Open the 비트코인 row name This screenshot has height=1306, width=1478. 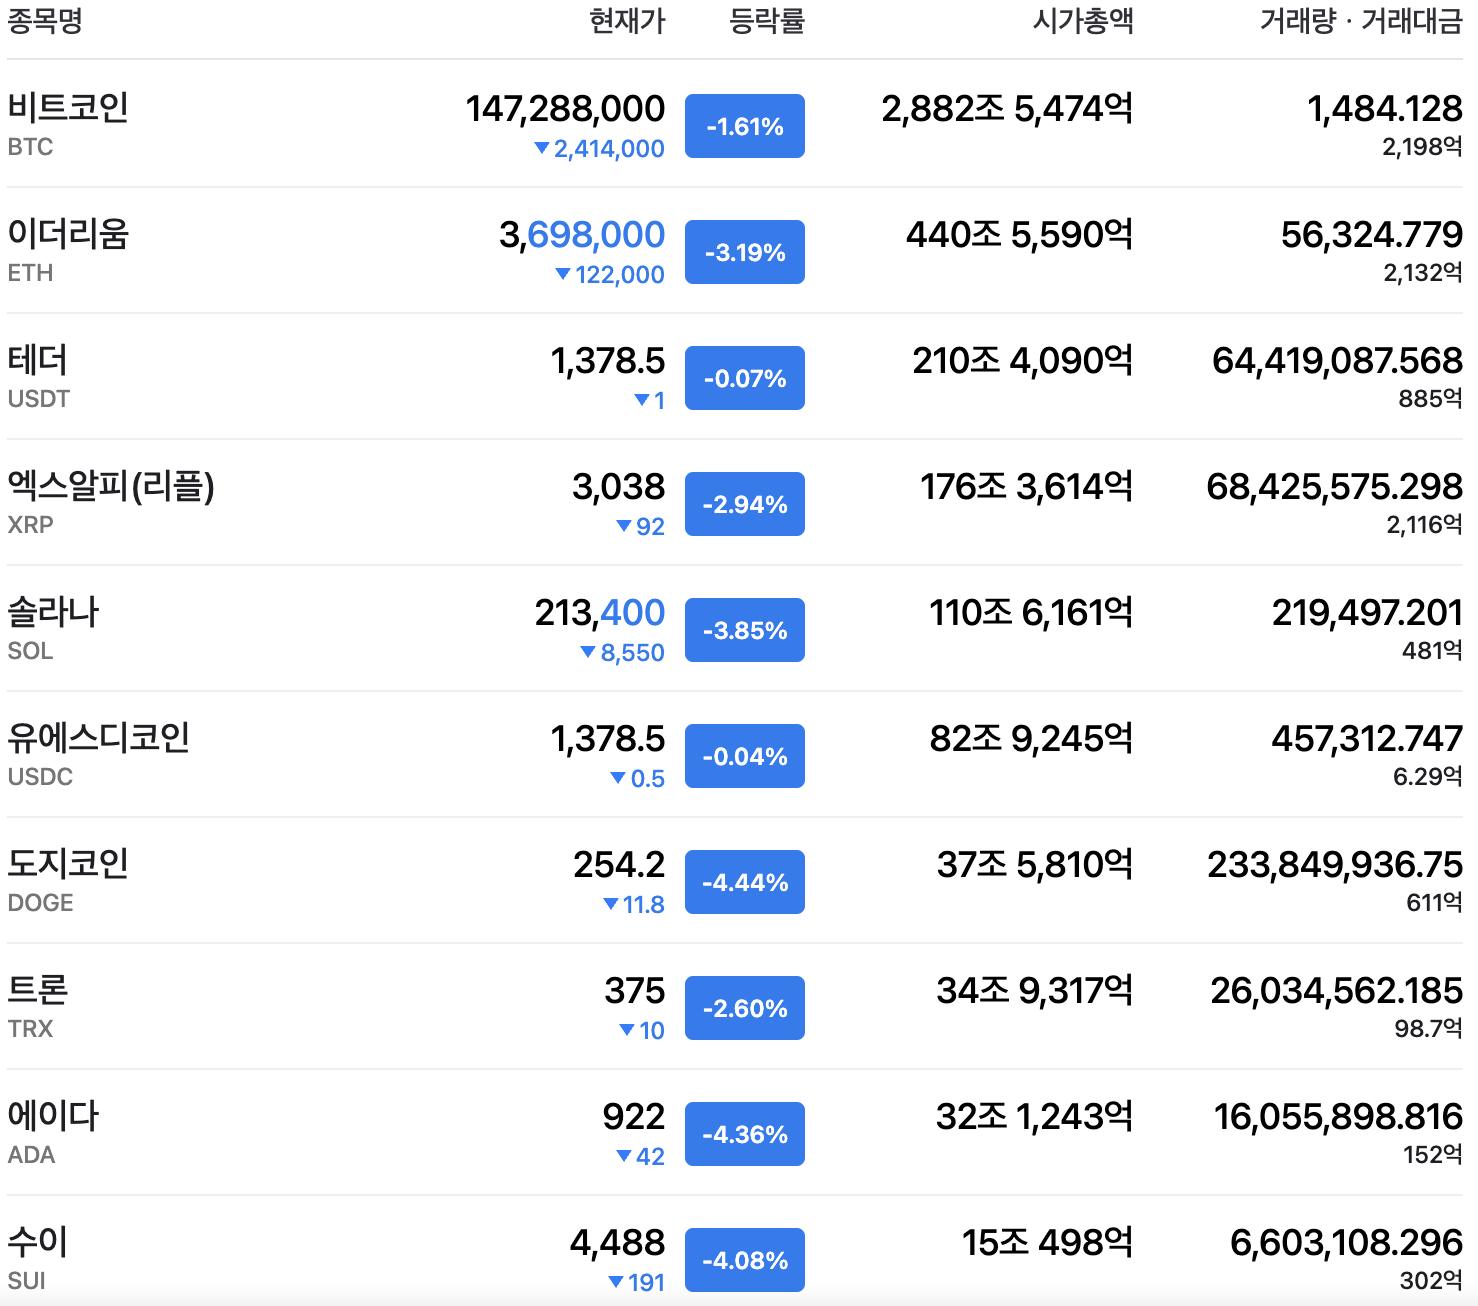point(68,107)
